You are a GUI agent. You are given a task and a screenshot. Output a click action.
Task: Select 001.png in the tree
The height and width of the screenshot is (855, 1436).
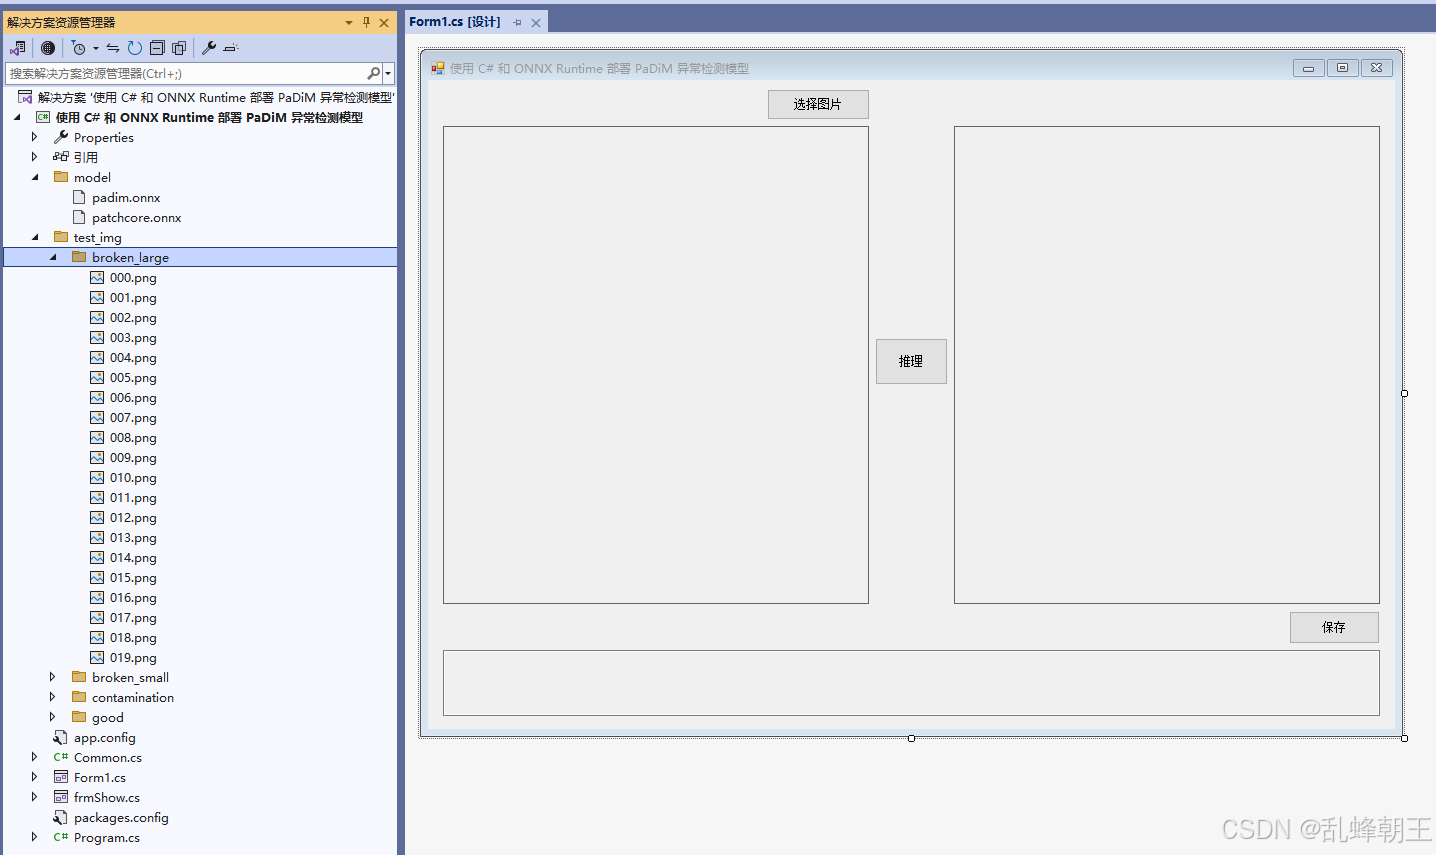click(133, 297)
